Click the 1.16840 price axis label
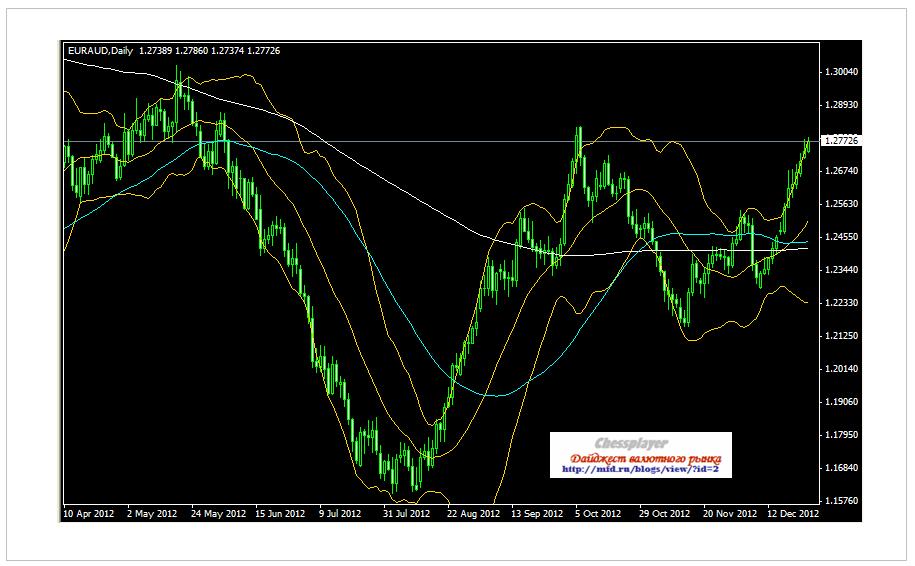Image resolution: width=915 pixels, height=566 pixels. pyautogui.click(x=842, y=468)
